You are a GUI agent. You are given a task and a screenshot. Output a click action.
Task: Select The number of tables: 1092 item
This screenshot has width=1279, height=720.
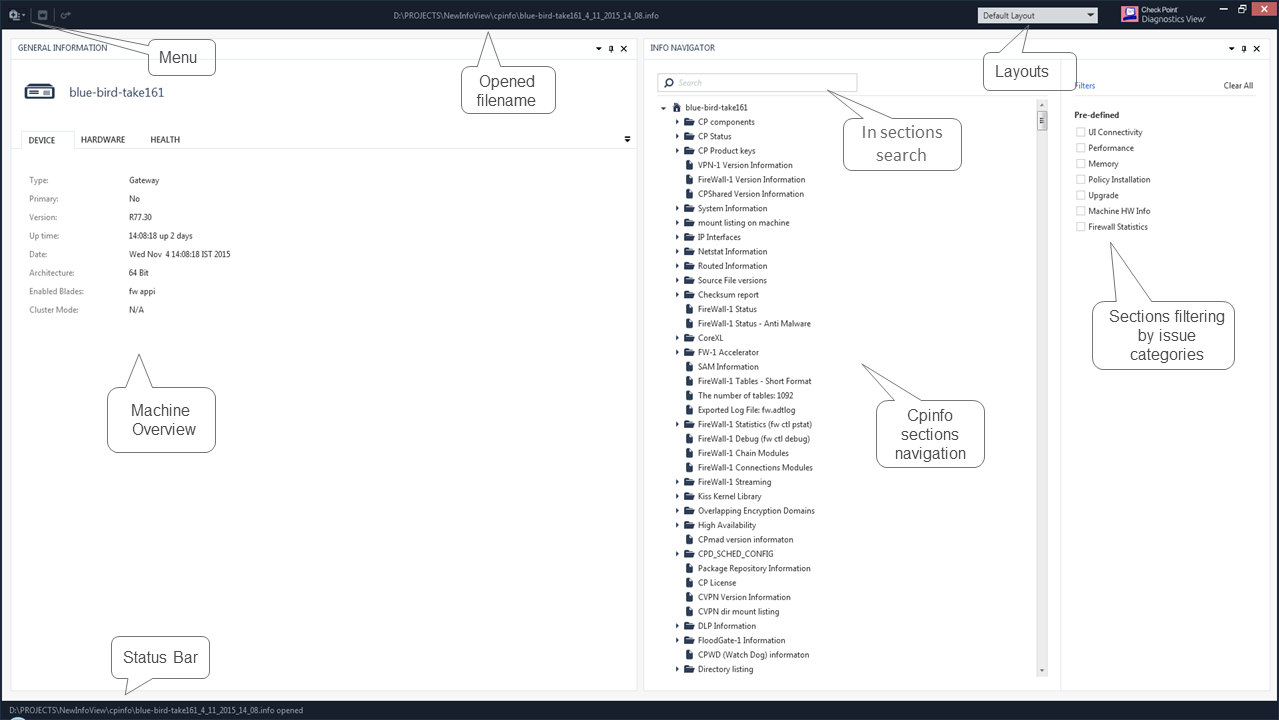tap(745, 395)
